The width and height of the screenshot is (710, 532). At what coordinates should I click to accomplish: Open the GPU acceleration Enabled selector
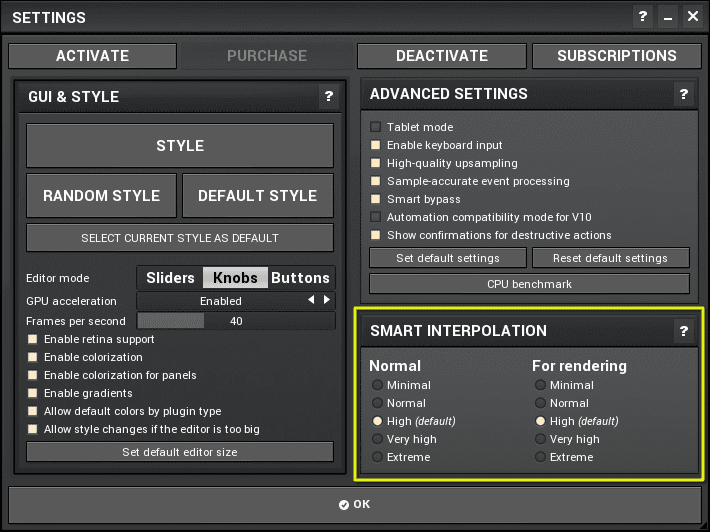click(x=236, y=301)
